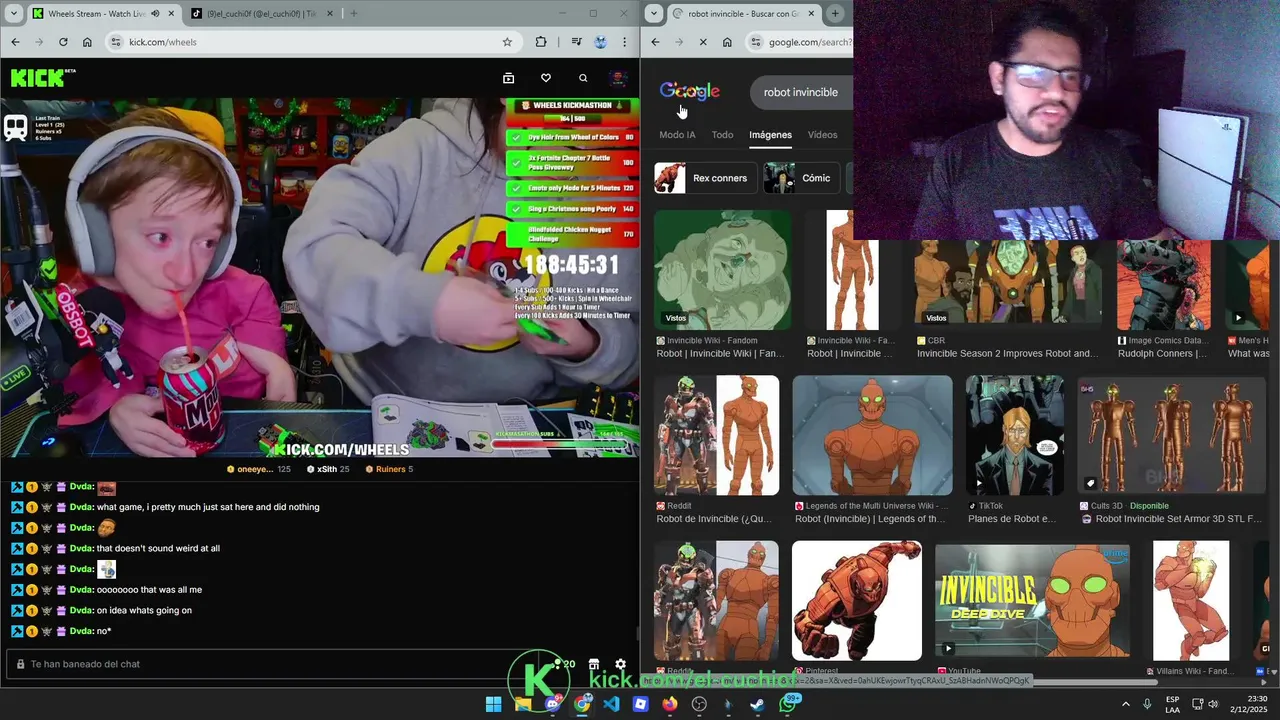Viewport: 1280px width, 720px height.
Task: Open the Kick profile avatar menu
Action: pyautogui.click(x=619, y=78)
